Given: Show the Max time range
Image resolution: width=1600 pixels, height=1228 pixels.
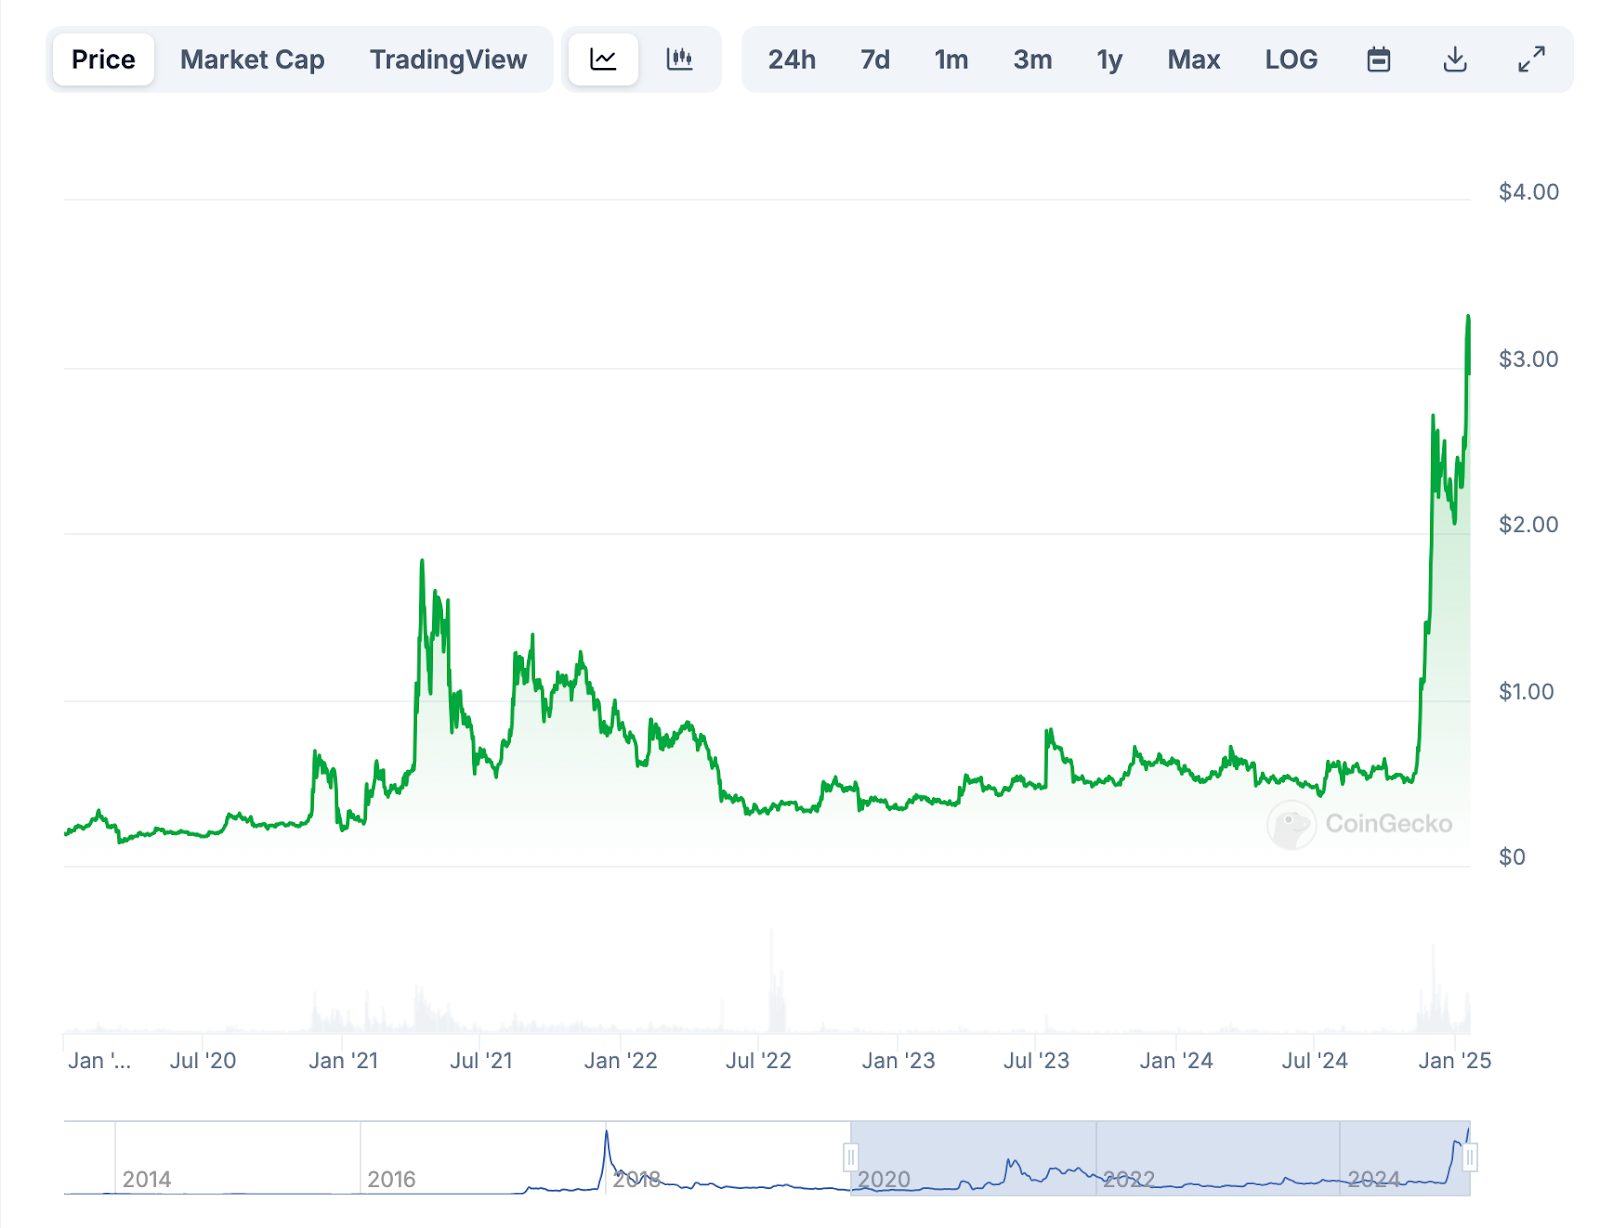Looking at the screenshot, I should [1194, 60].
